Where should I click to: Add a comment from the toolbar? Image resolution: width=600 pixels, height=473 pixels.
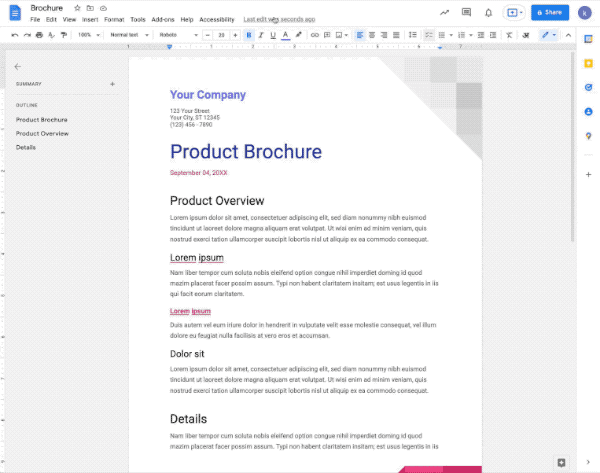click(x=327, y=35)
